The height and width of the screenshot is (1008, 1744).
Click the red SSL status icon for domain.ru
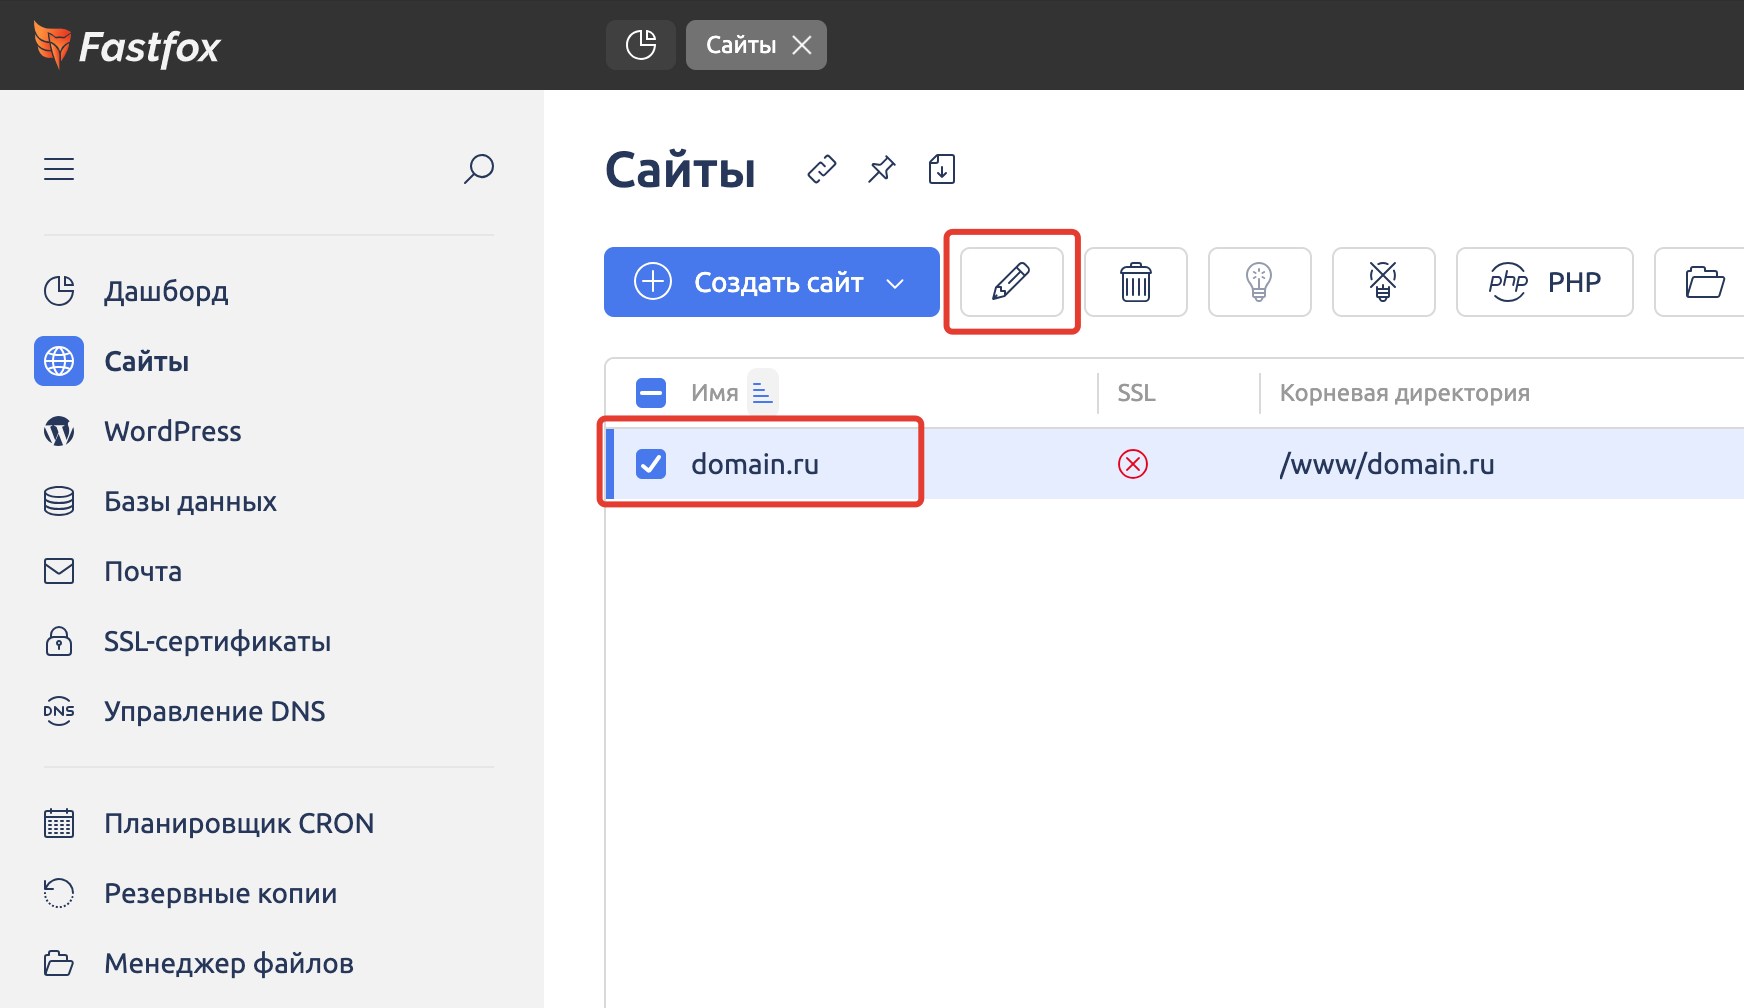[x=1132, y=464]
